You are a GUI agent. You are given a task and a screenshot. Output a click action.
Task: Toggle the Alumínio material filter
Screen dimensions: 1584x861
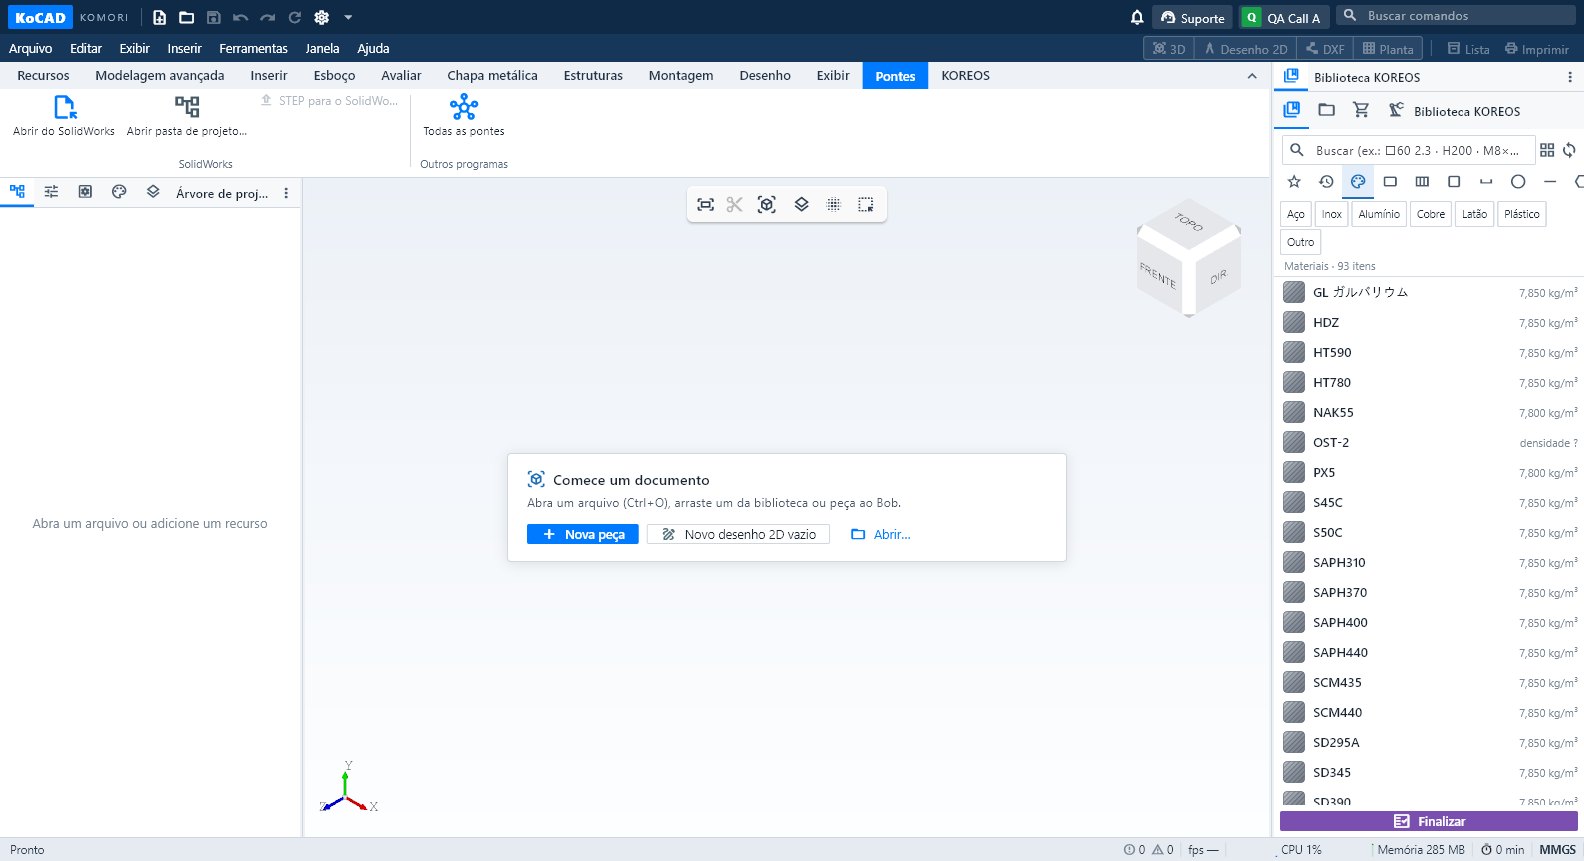tap(1379, 214)
